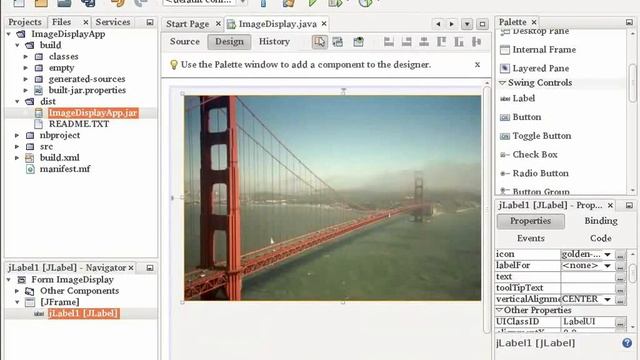640x360 pixels.
Task: Show the Binding category
Action: pos(601,221)
